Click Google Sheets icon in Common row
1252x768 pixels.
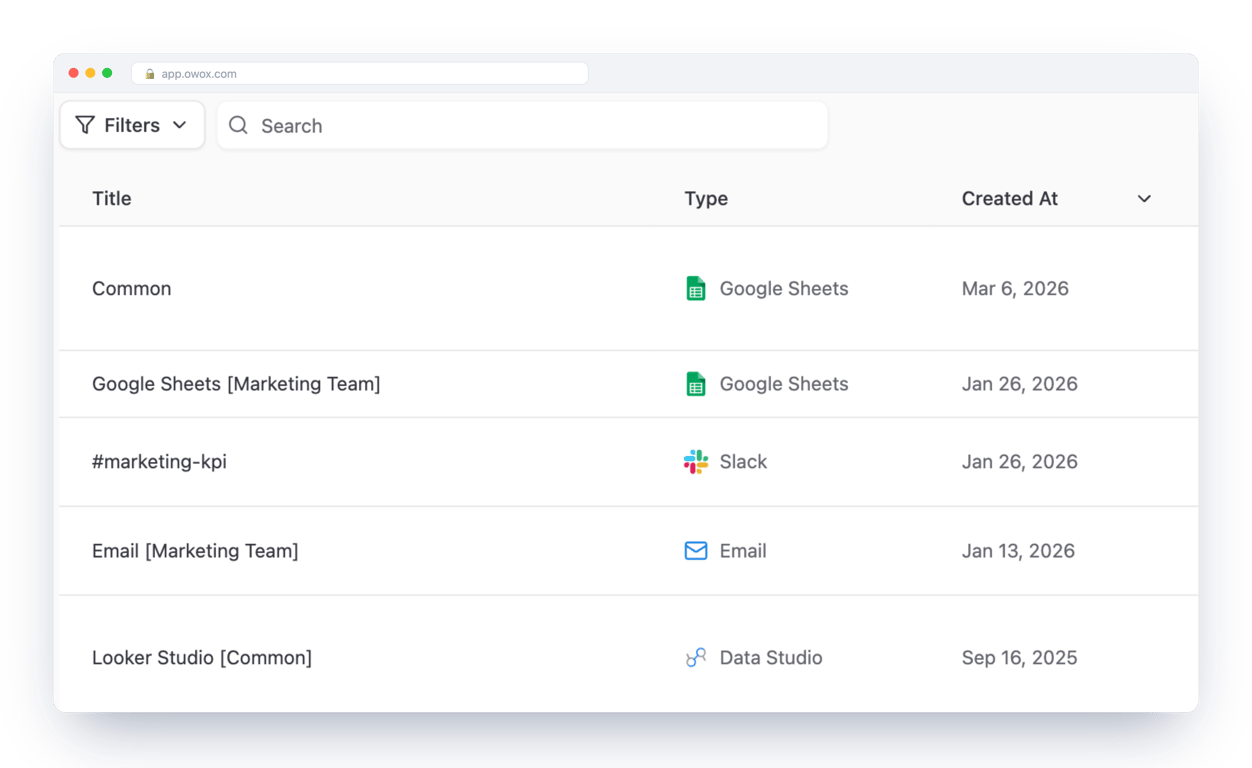coord(696,288)
